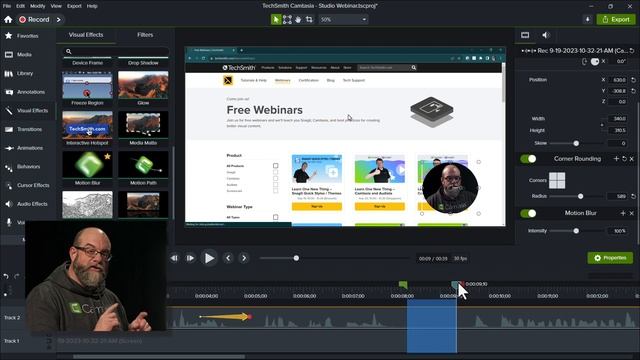Screen dimensions: 640x360
Task: Click the download icon beside Export
Action: click(587, 19)
